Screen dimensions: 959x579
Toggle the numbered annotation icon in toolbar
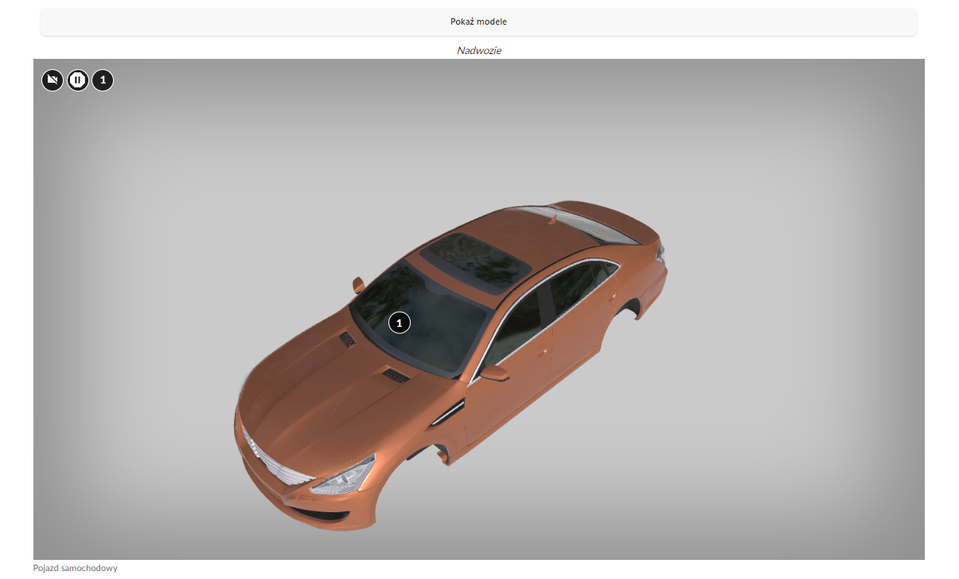101,80
